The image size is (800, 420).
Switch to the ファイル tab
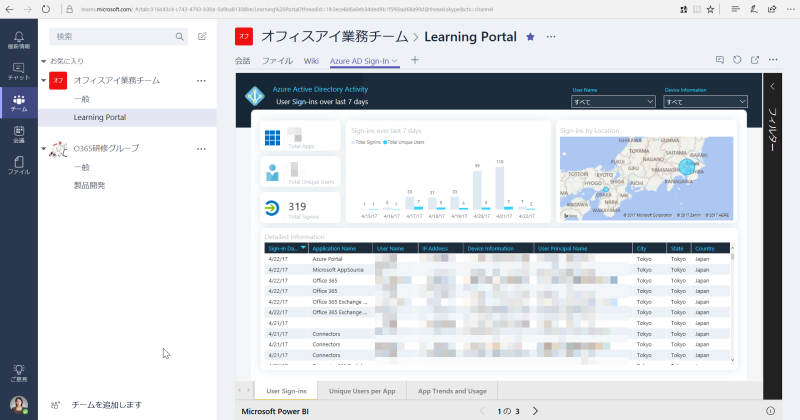tap(277, 61)
